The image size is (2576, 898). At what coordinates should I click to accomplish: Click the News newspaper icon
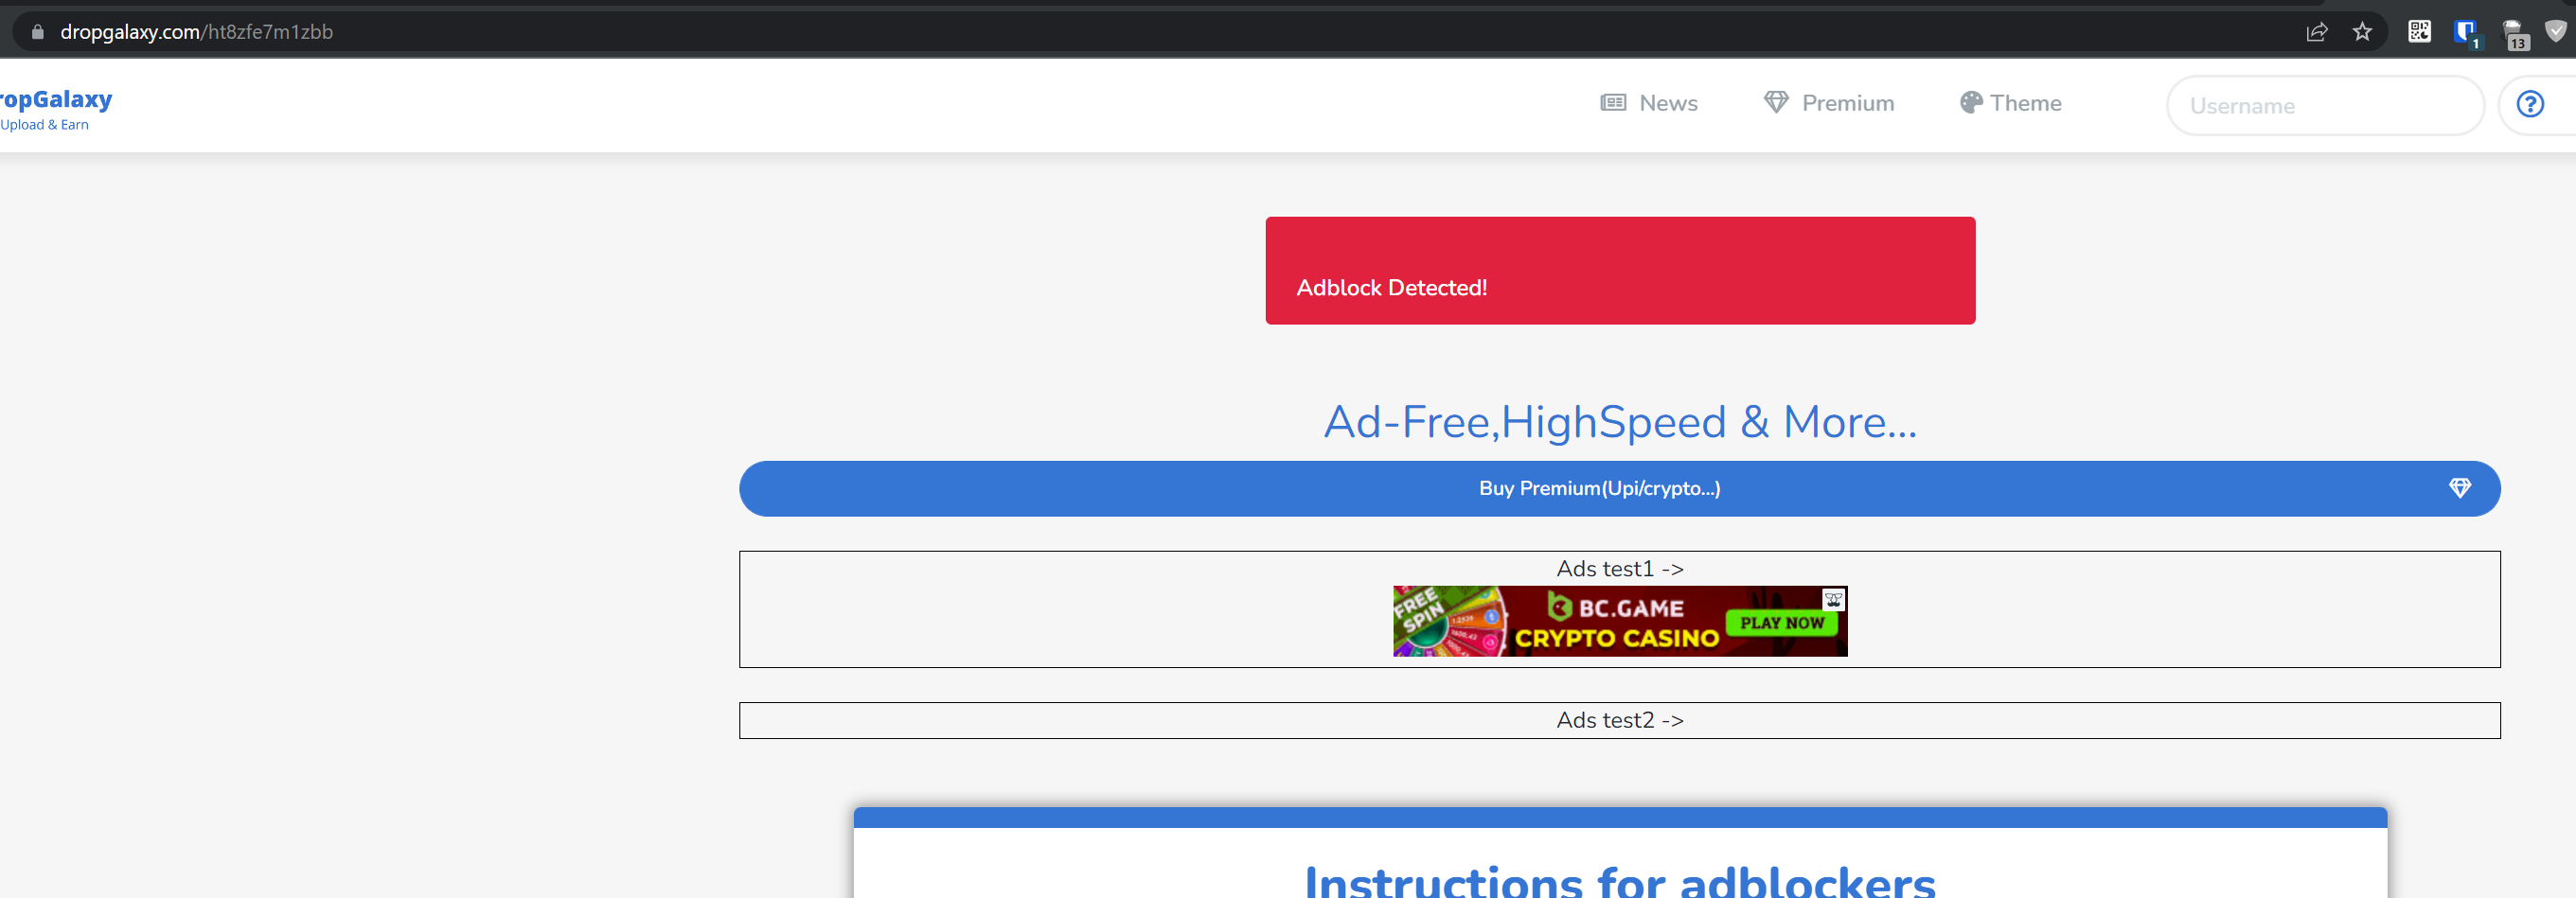[1613, 102]
